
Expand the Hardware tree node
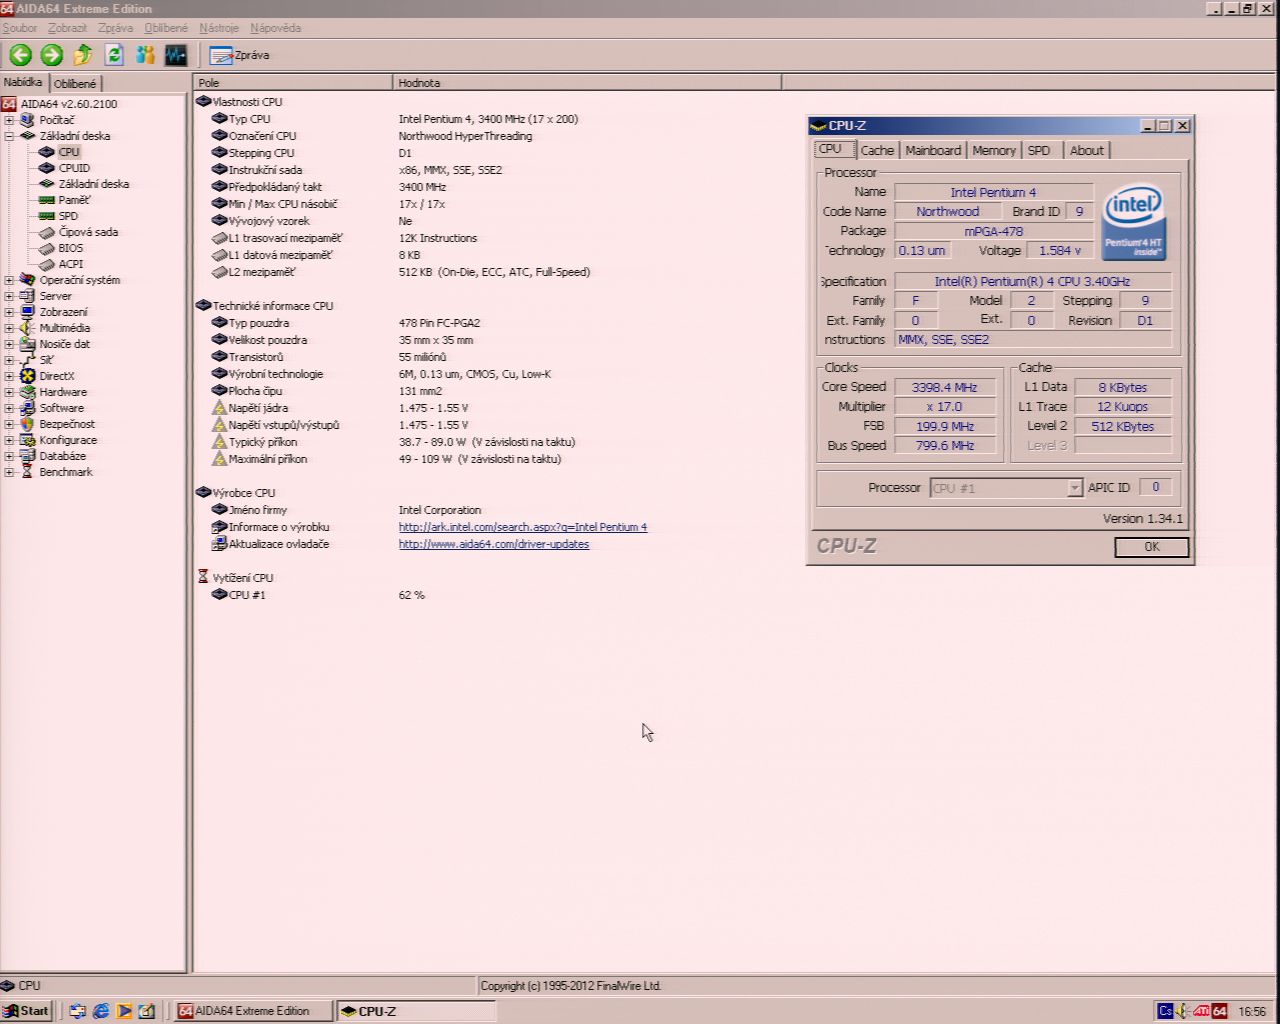[9, 392]
